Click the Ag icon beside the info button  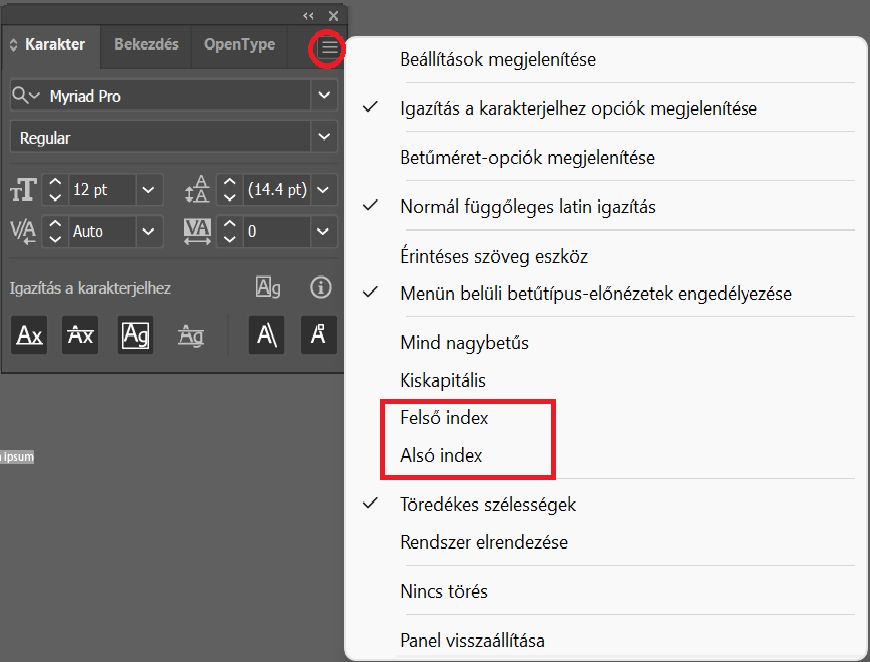[x=266, y=288]
